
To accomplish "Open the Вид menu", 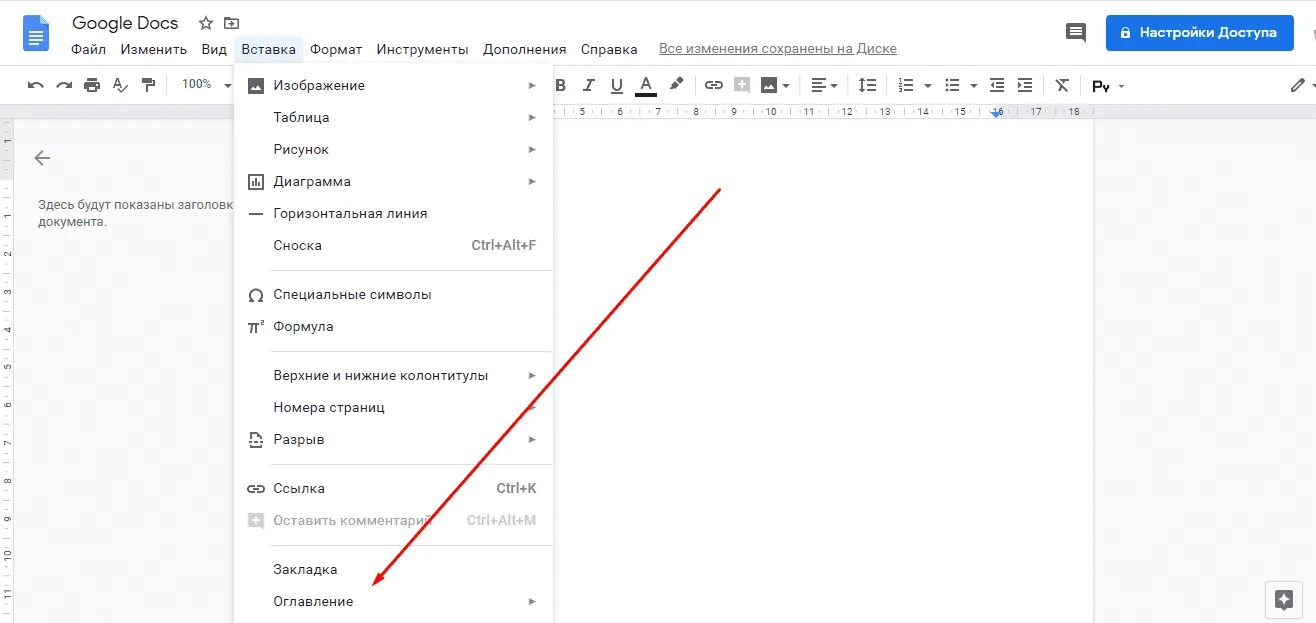I will click(214, 49).
